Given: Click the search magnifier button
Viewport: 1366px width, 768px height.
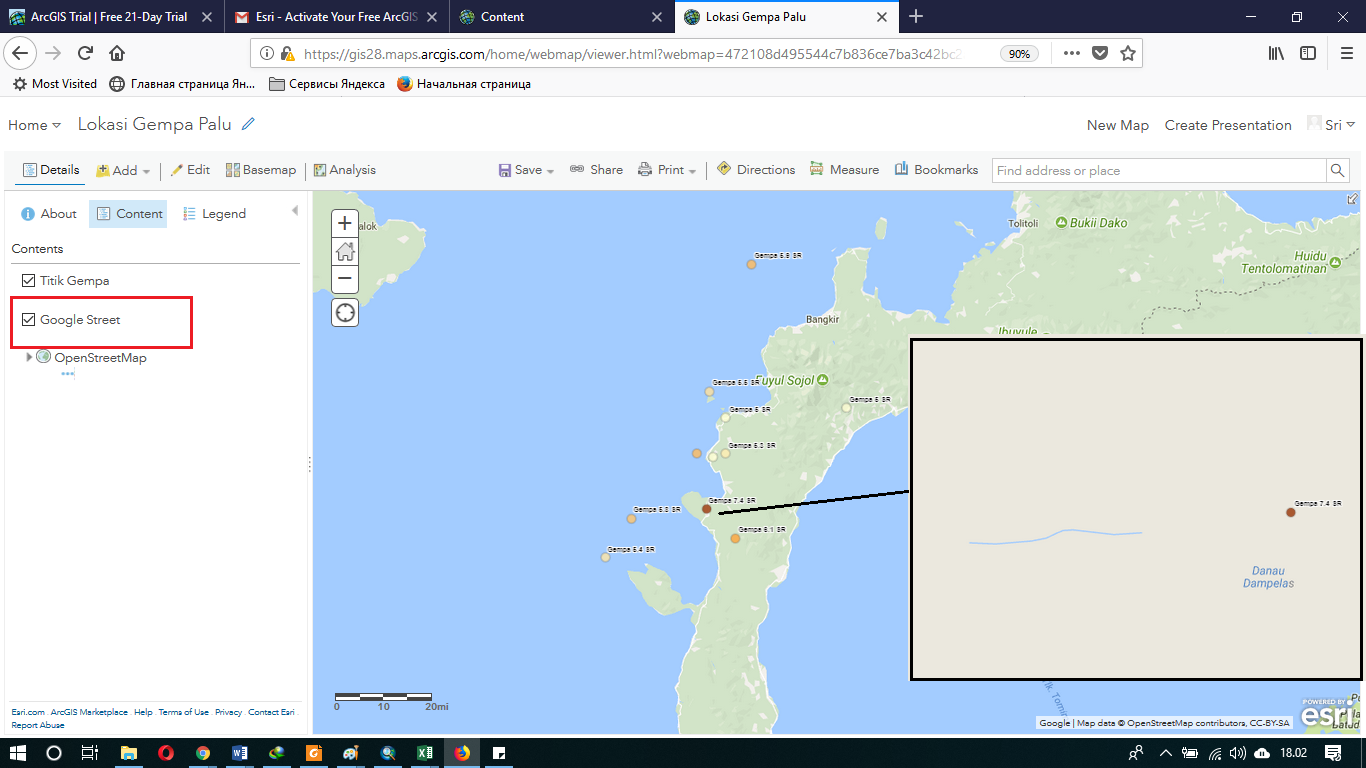Looking at the screenshot, I should (x=1337, y=171).
